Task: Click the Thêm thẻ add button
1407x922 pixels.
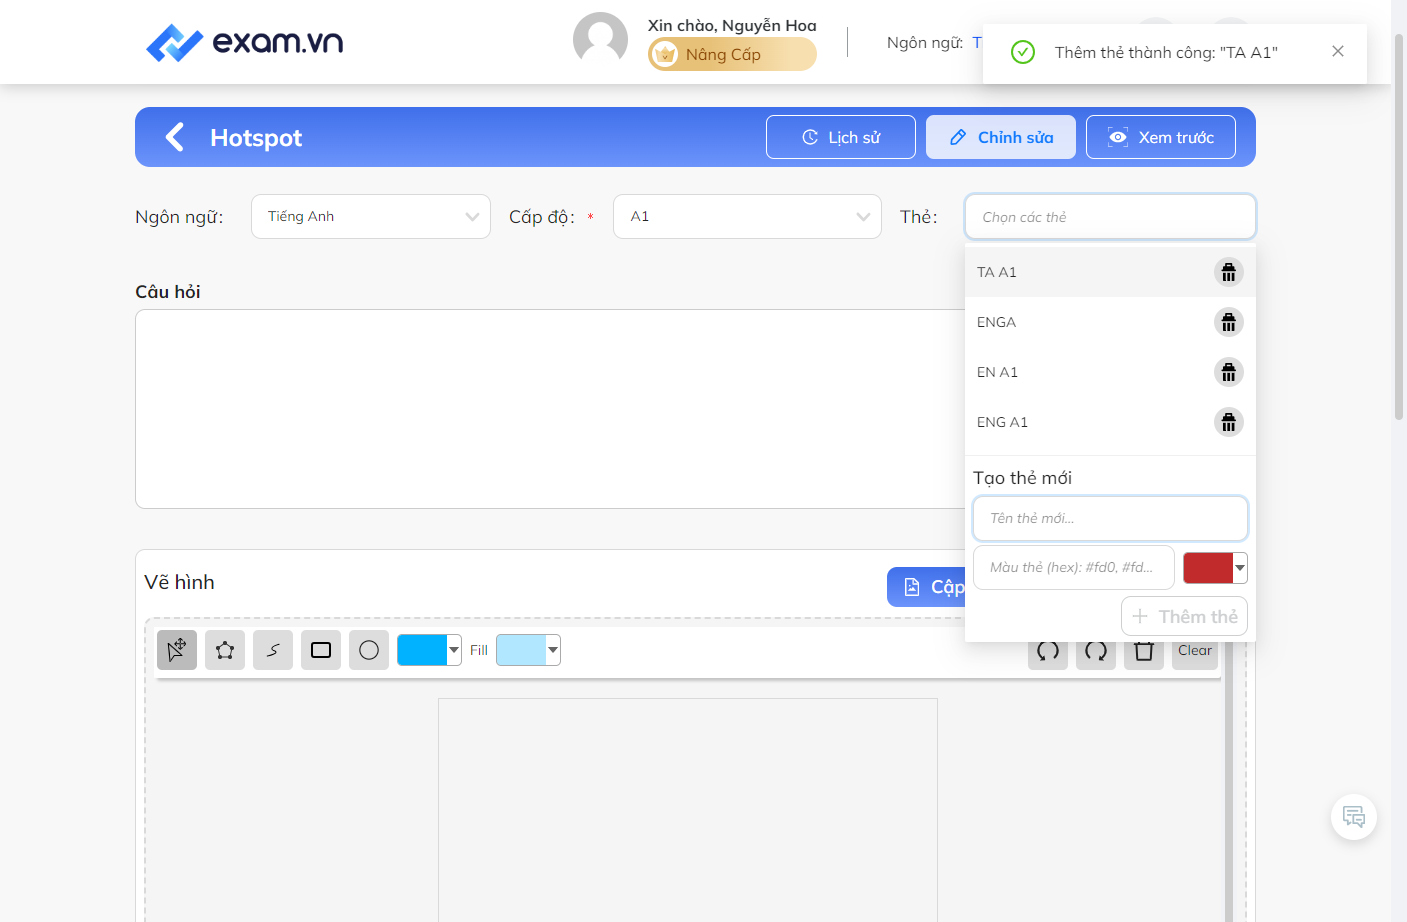Action: (x=1184, y=616)
